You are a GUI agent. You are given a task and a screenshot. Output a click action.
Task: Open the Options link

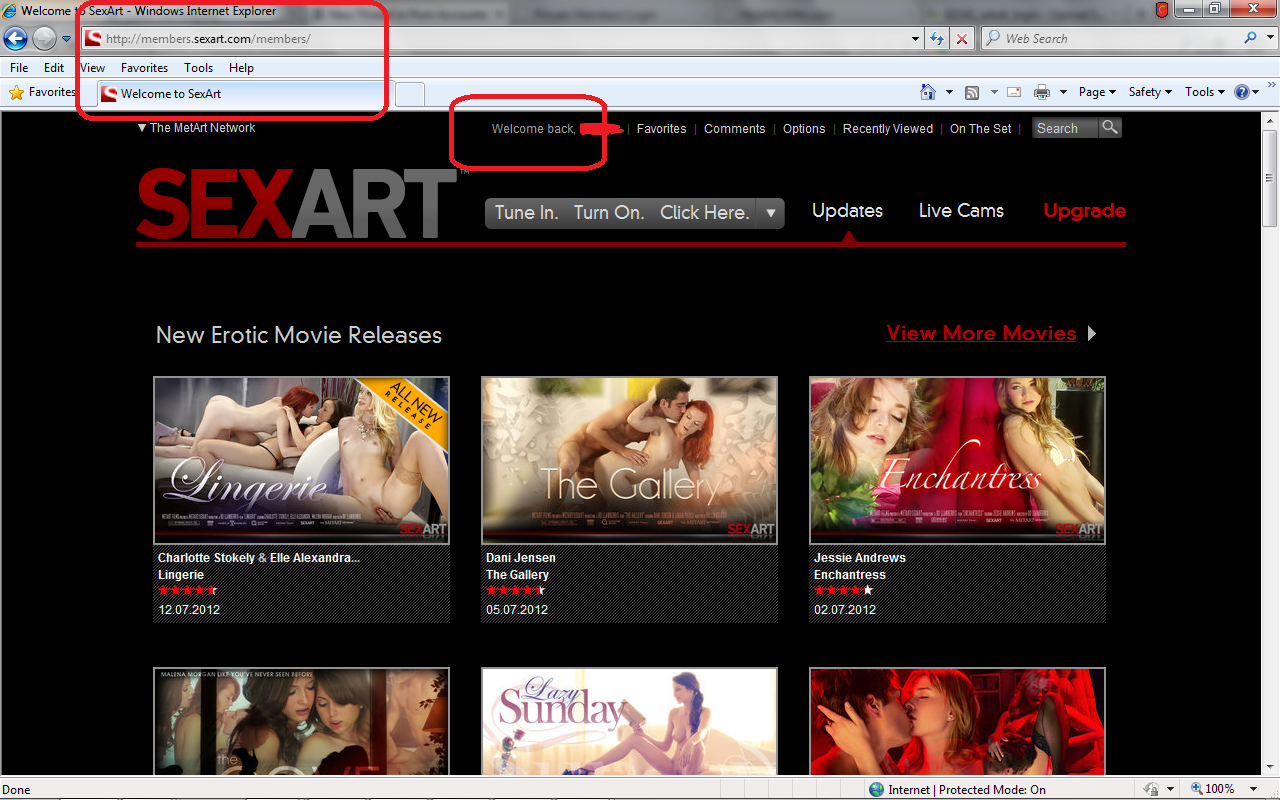coord(804,129)
